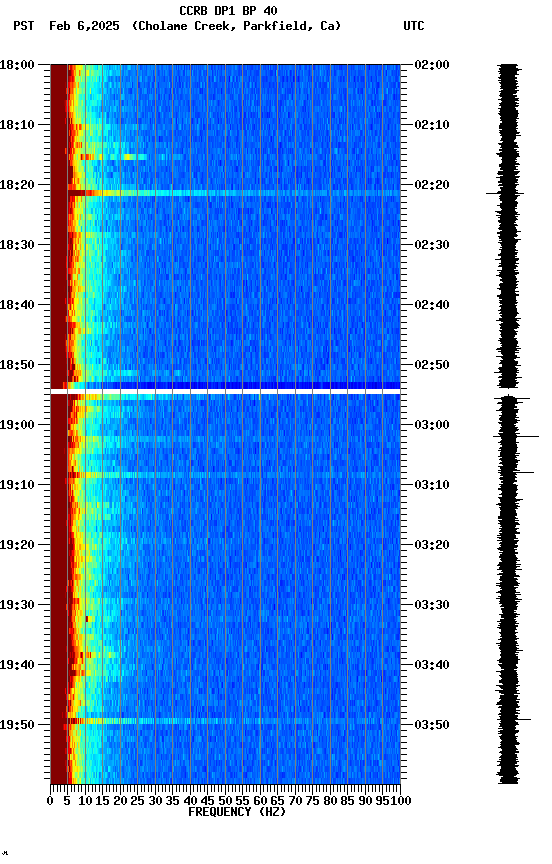The height and width of the screenshot is (864, 552).
Task: Click the 19:50 PST time label
Action: point(17,725)
